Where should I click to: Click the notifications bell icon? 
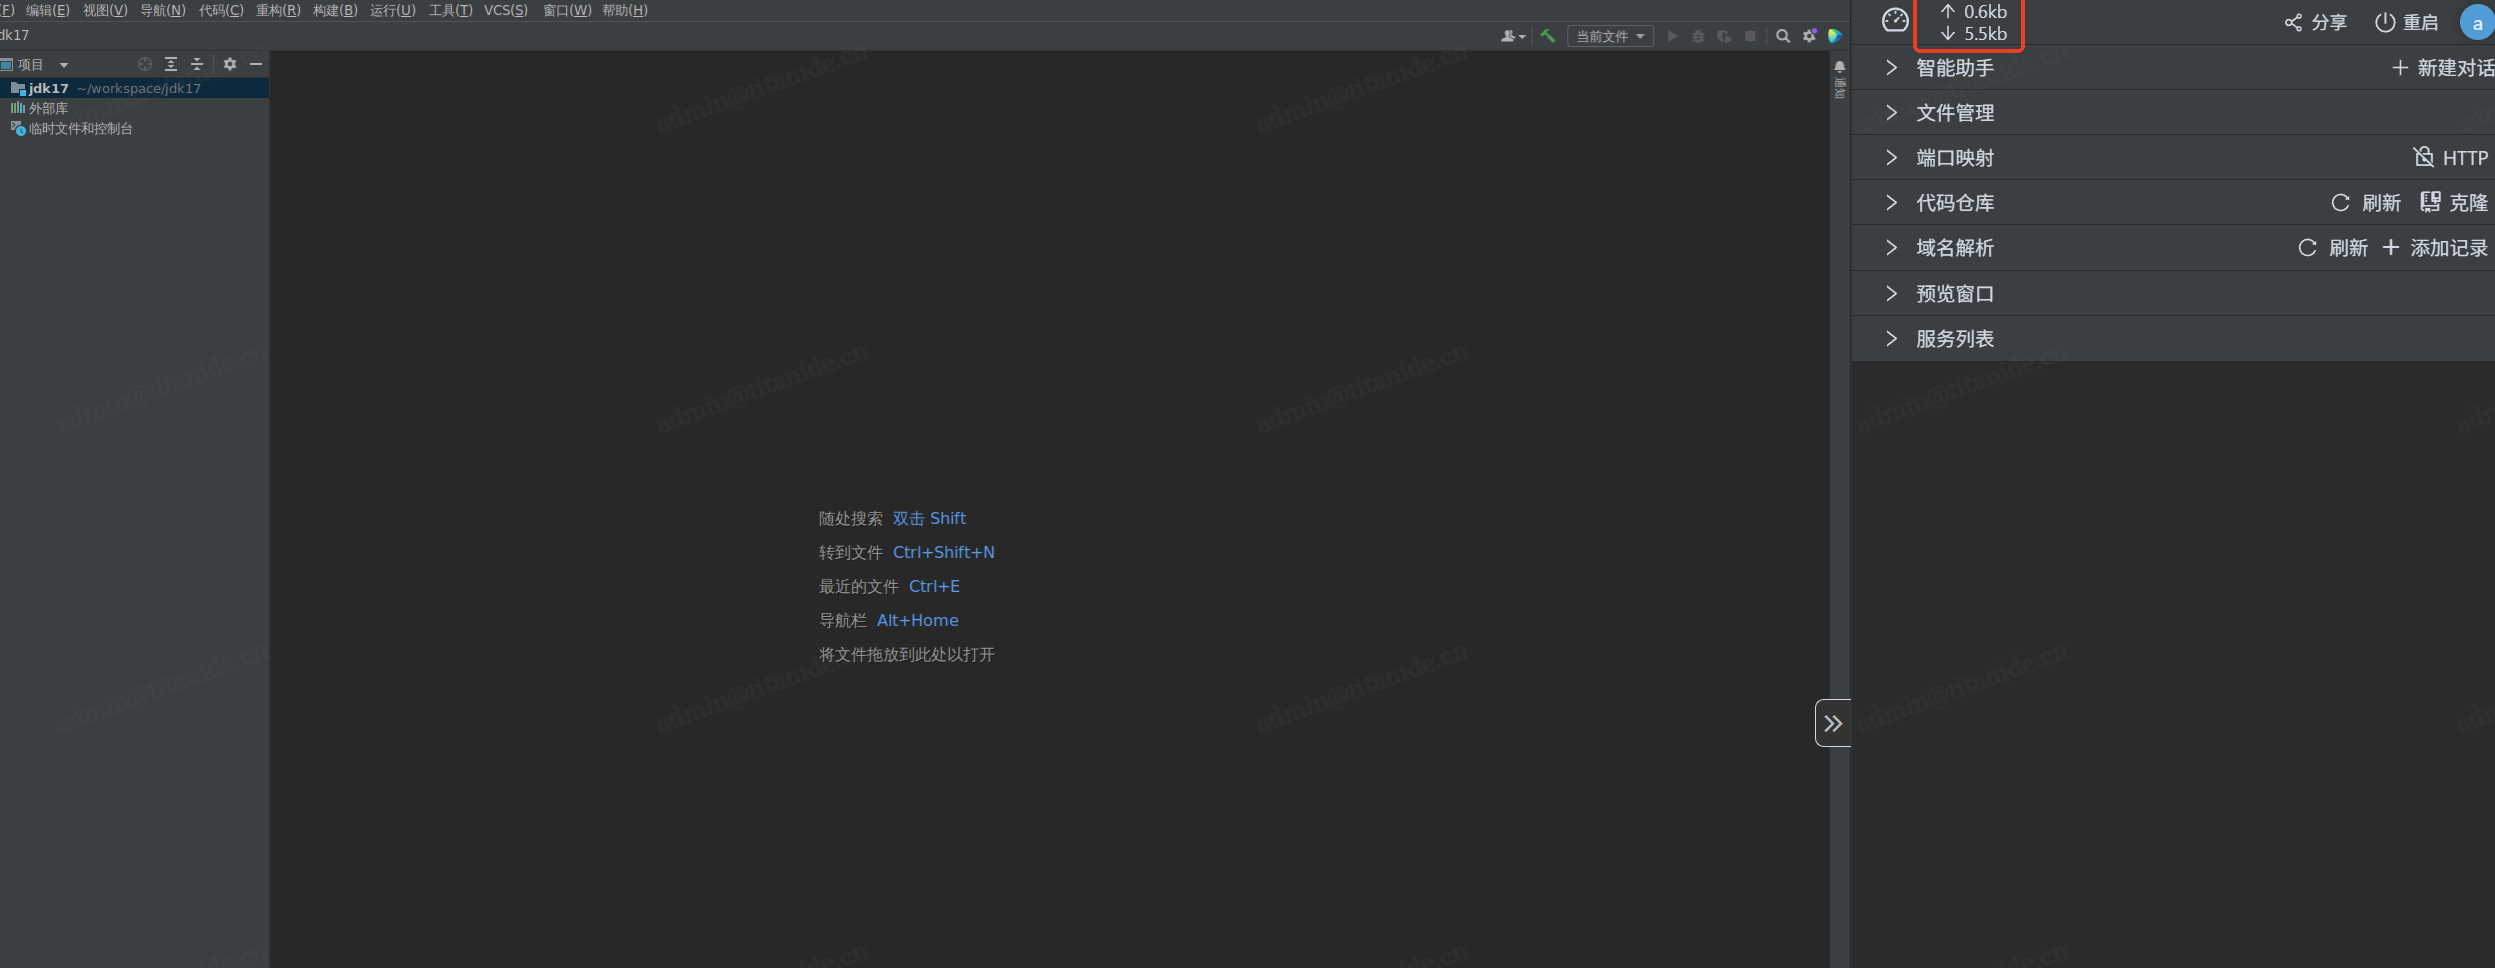point(1839,67)
